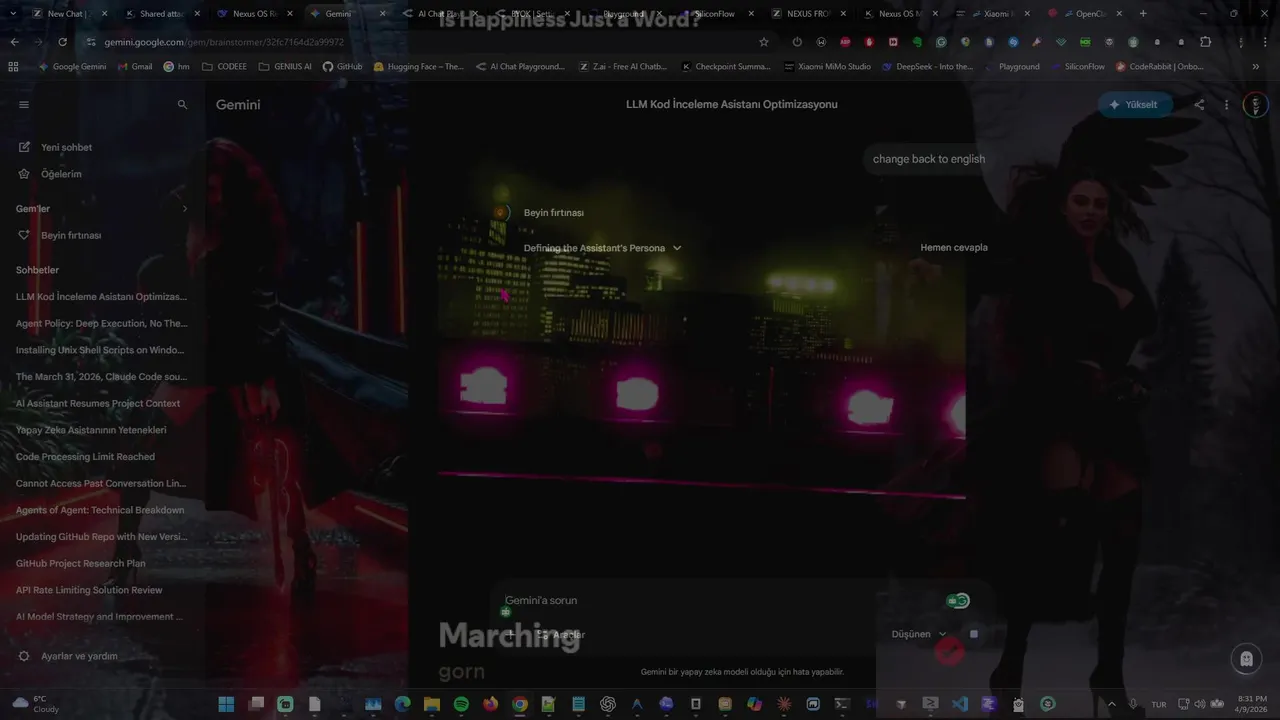Image resolution: width=1280 pixels, height=720 pixels.
Task: Open the GENIUS AI bookmarks folder
Action: coord(285,67)
